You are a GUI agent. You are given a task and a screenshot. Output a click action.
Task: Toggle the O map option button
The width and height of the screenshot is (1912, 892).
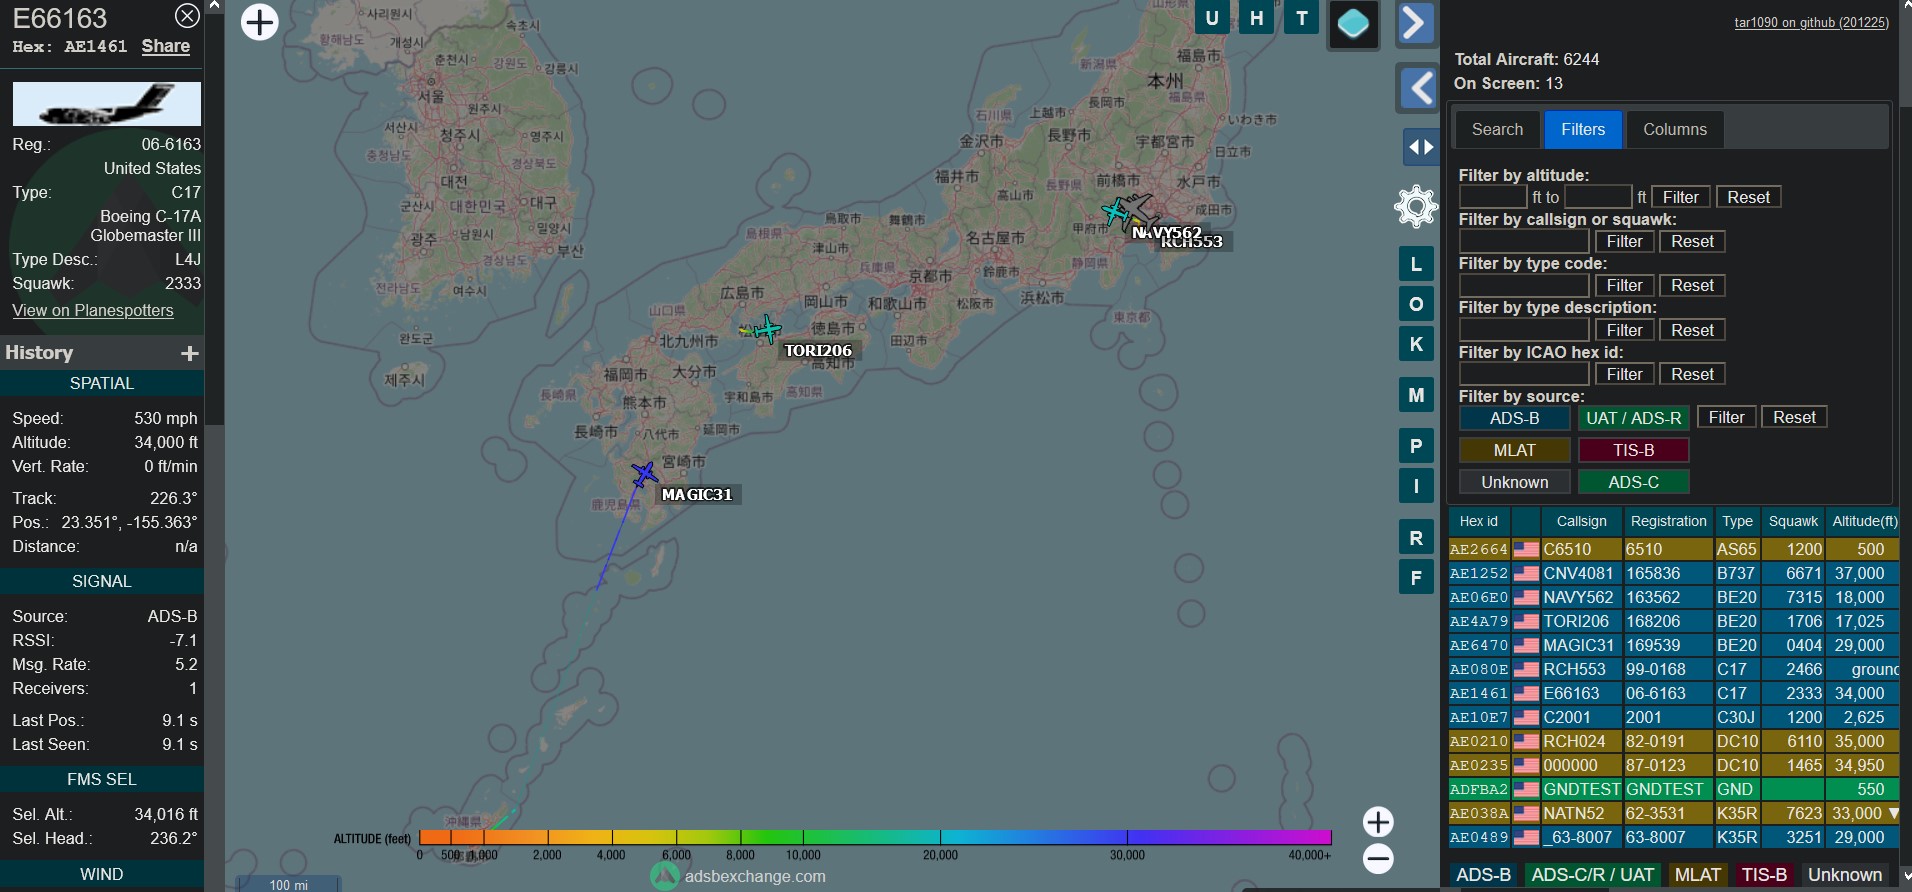(x=1416, y=304)
